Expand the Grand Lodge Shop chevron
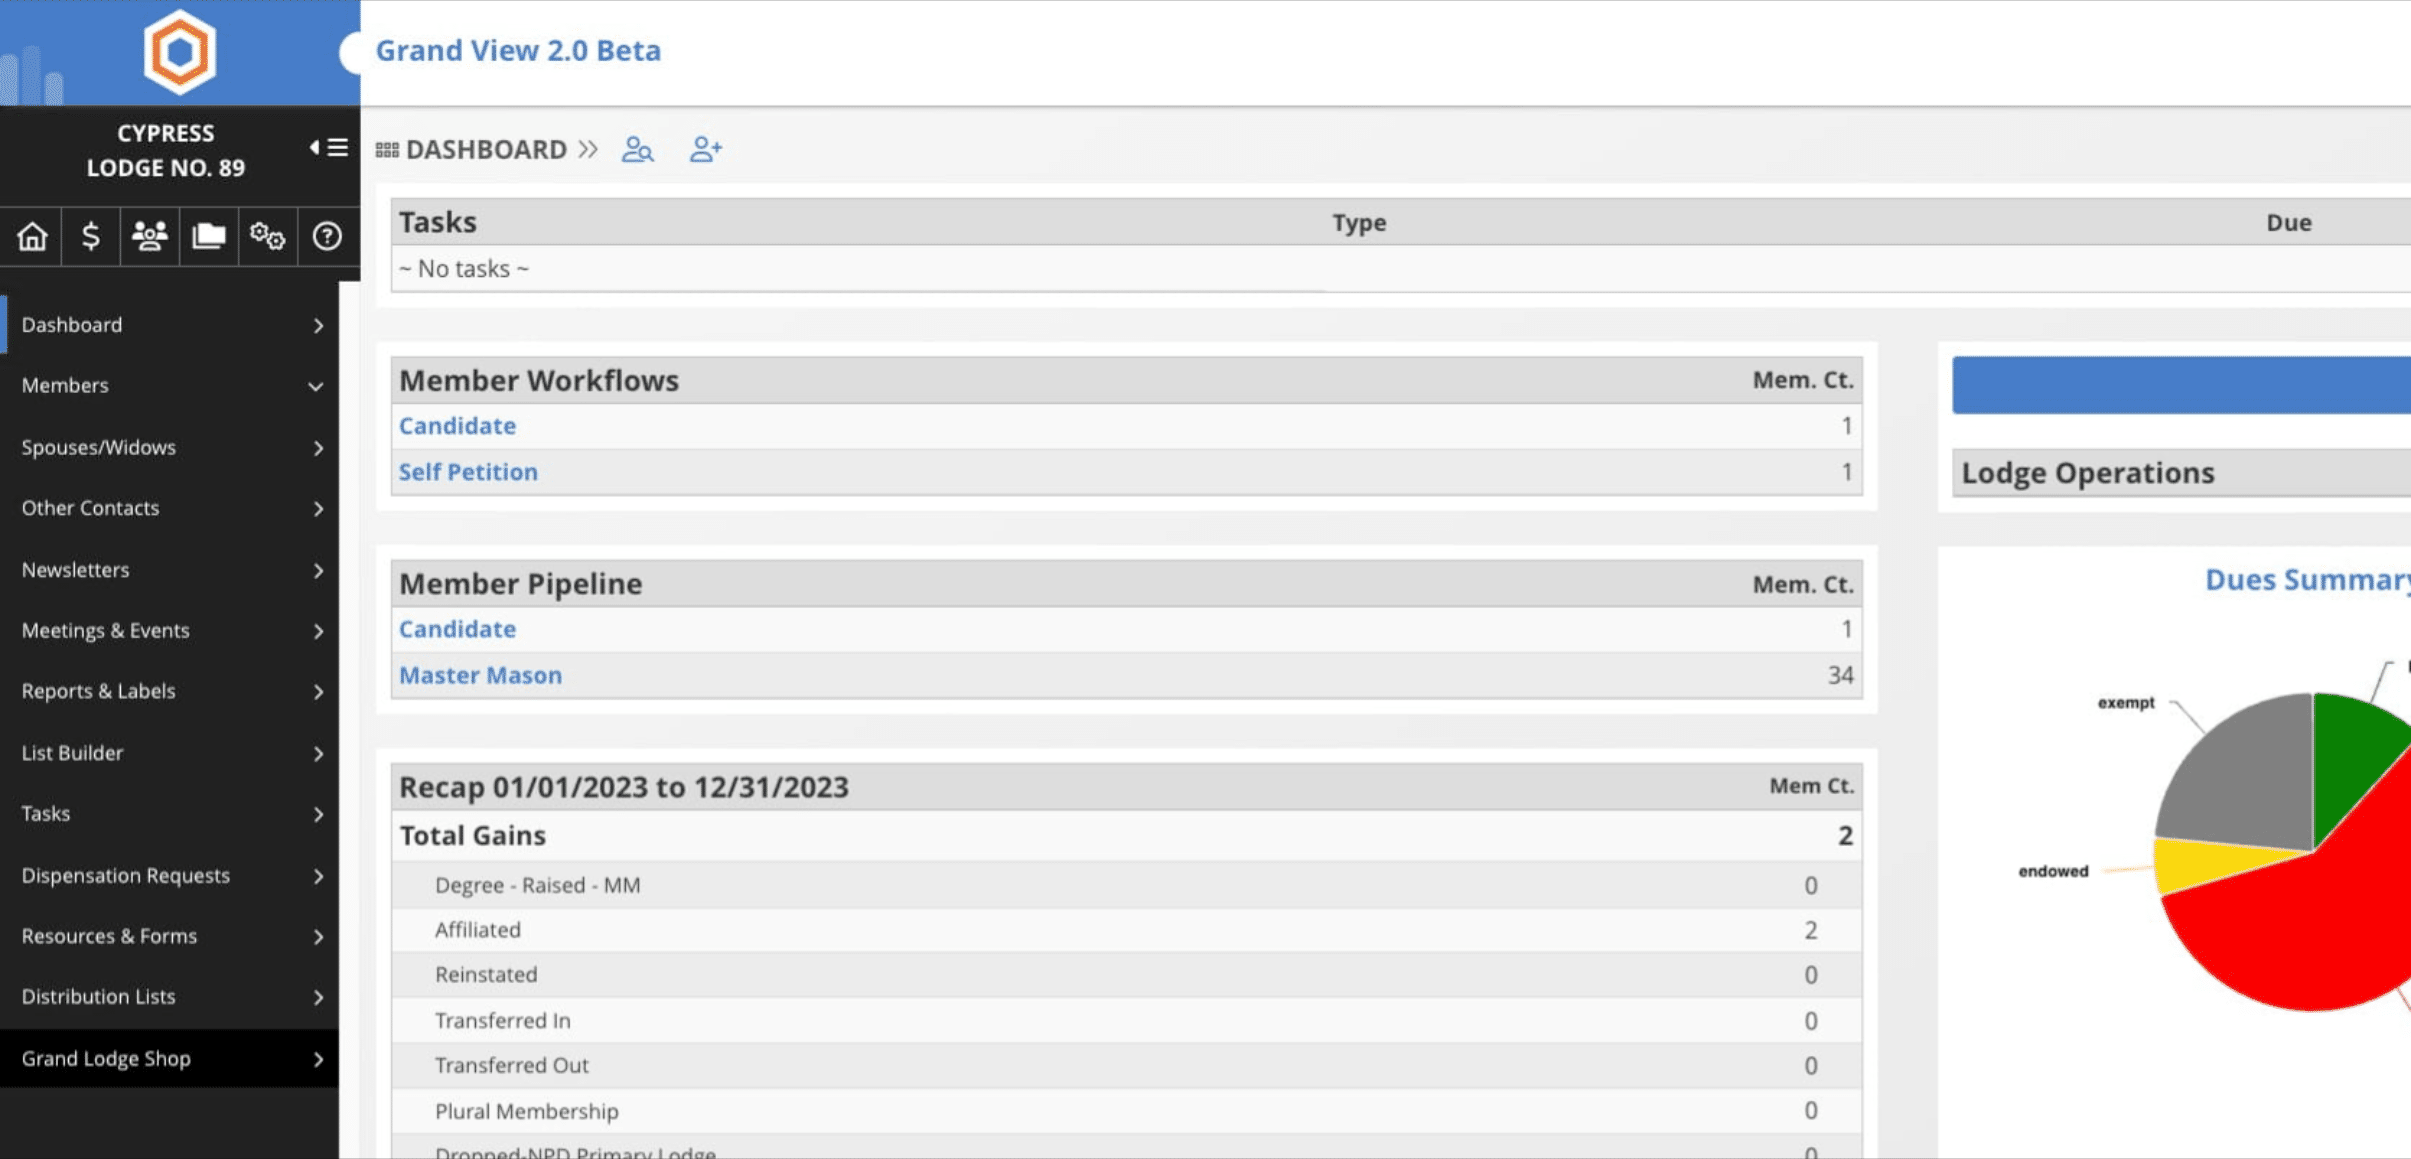 (x=318, y=1060)
